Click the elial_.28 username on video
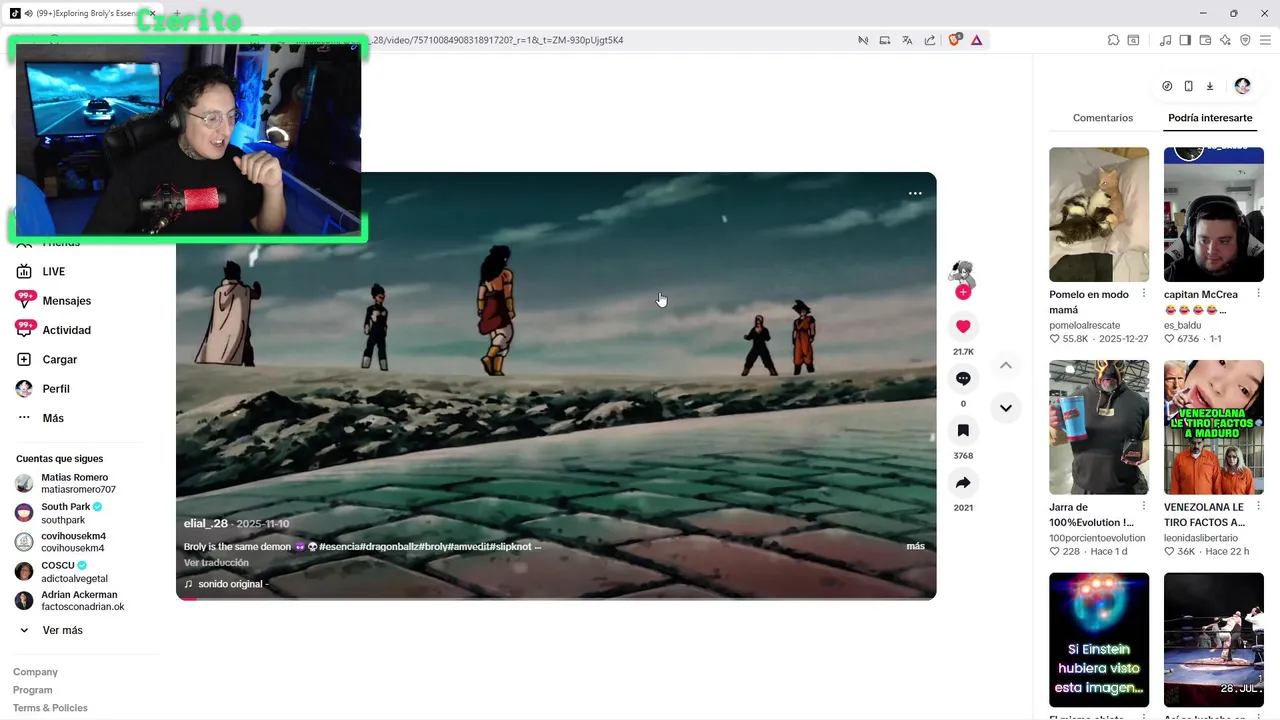The width and height of the screenshot is (1280, 720). tap(206, 523)
